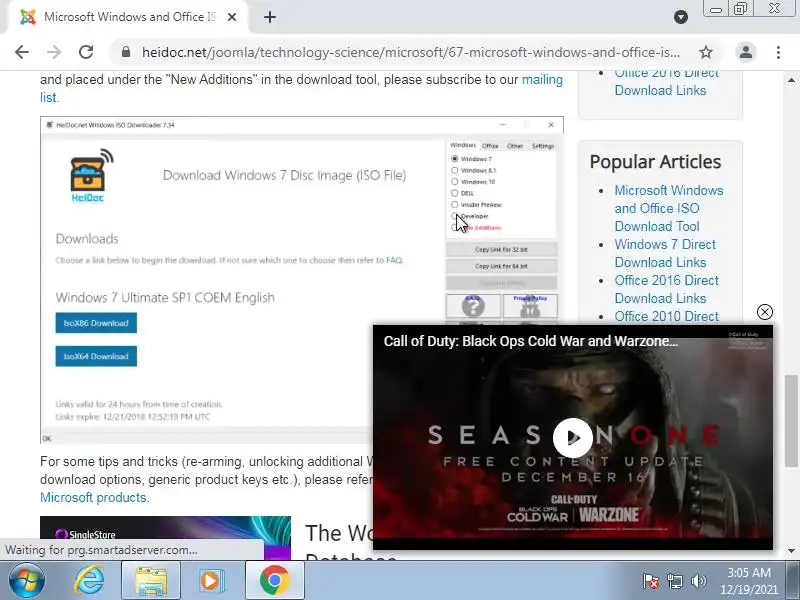This screenshot has height=600, width=800.
Task: Open volume speaker tray icon
Action: [698, 581]
